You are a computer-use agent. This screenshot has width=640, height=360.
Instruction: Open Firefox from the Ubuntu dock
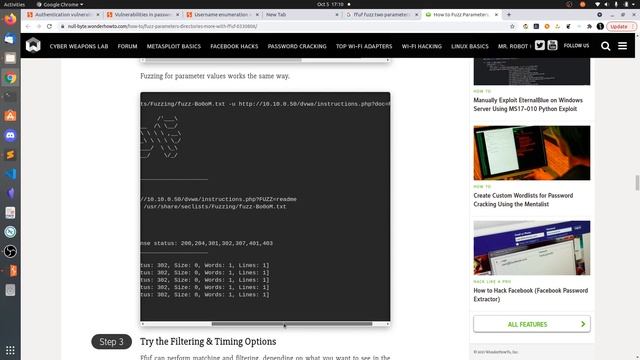pos(10,19)
